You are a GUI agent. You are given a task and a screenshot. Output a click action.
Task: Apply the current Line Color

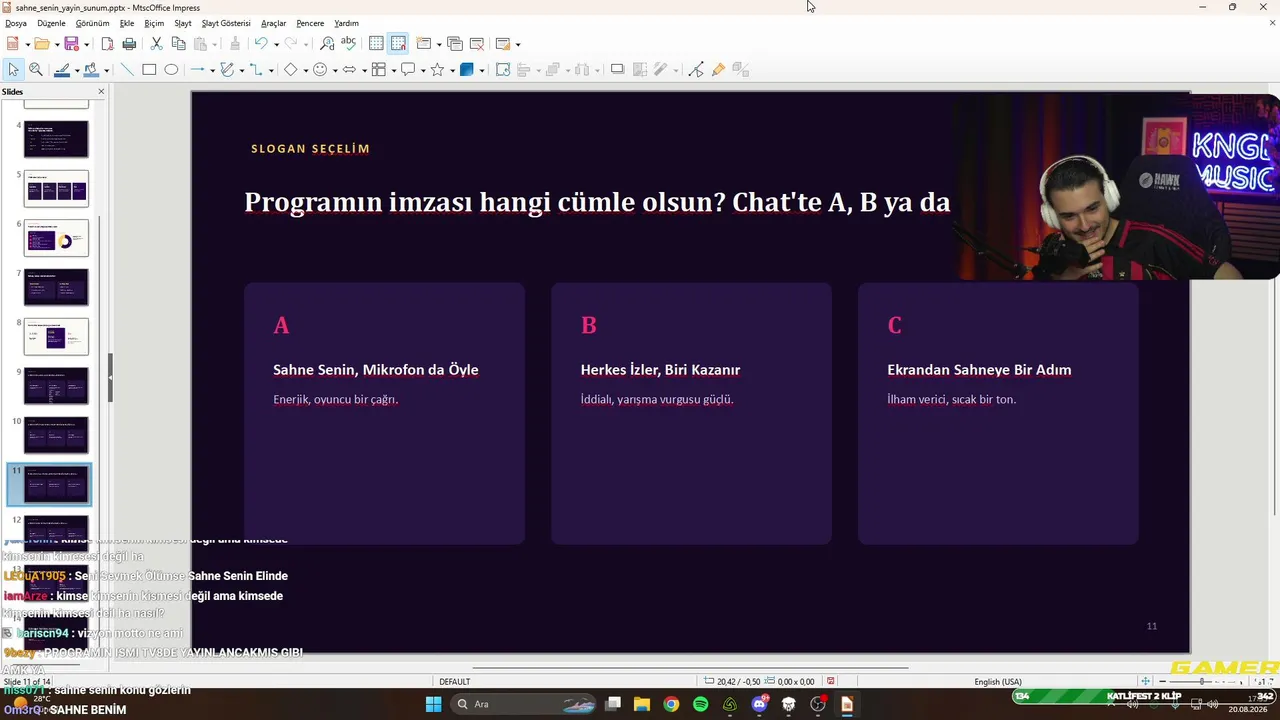click(x=62, y=70)
